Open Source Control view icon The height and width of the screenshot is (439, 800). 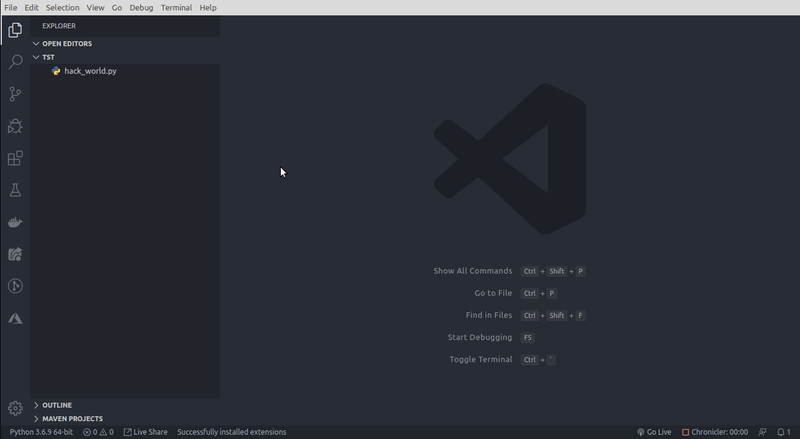pos(15,94)
